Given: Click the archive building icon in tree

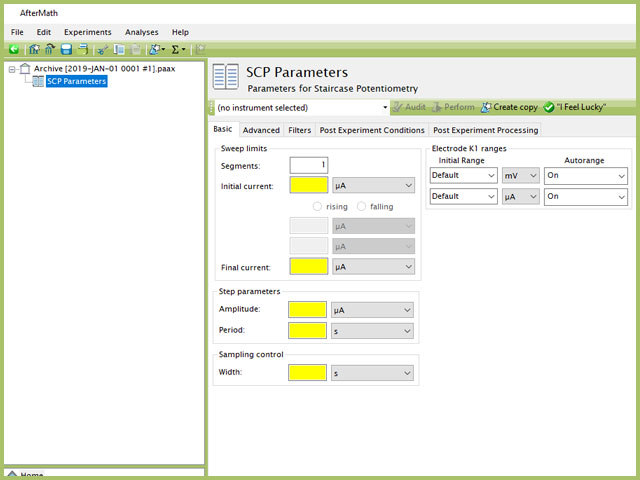Looking at the screenshot, I should [x=25, y=69].
